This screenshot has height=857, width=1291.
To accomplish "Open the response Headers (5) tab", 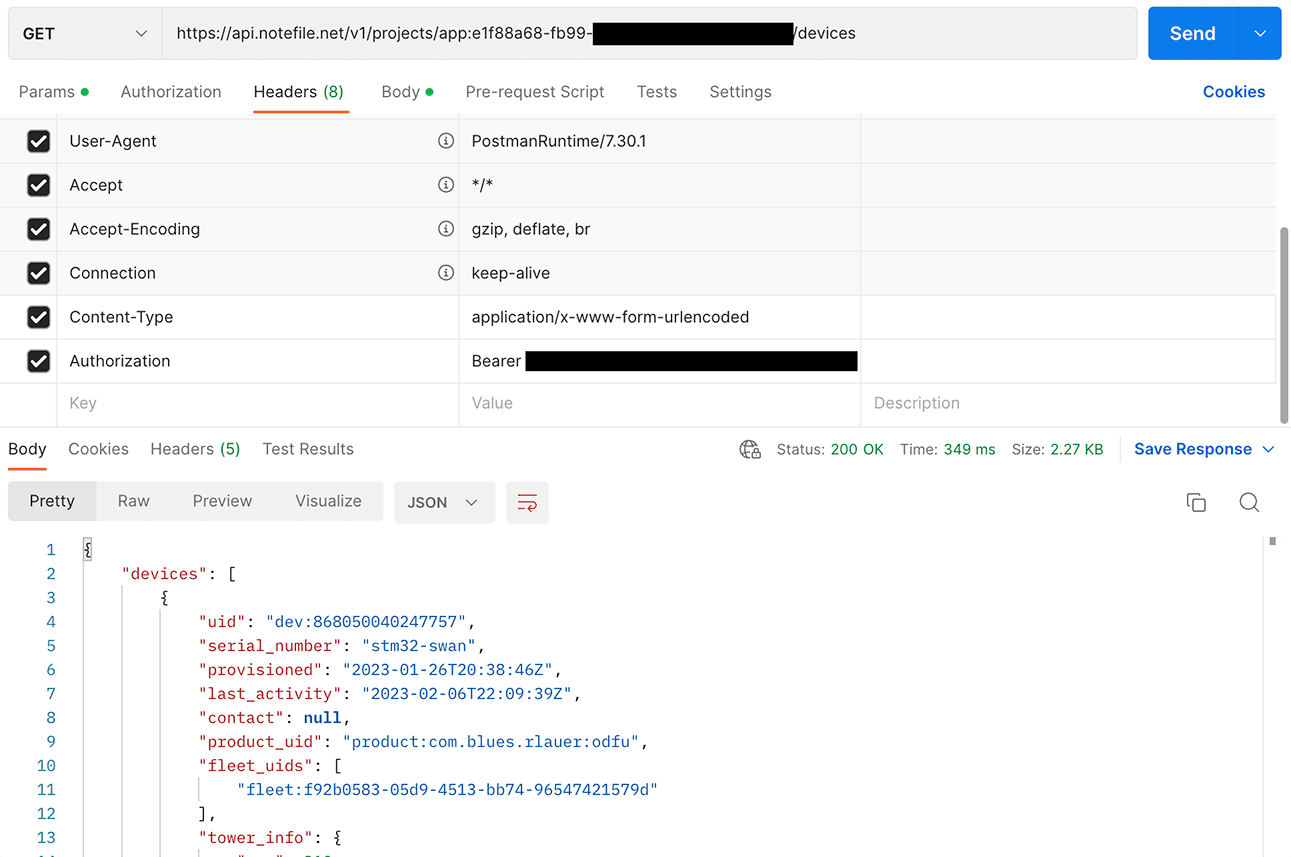I will coord(195,450).
